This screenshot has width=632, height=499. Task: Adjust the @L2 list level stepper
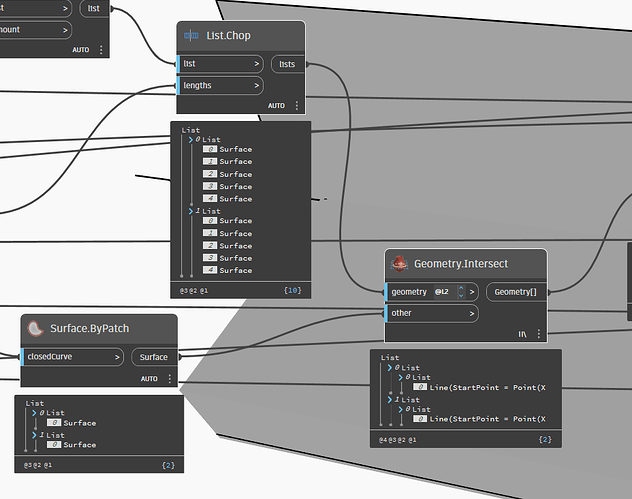(461, 292)
